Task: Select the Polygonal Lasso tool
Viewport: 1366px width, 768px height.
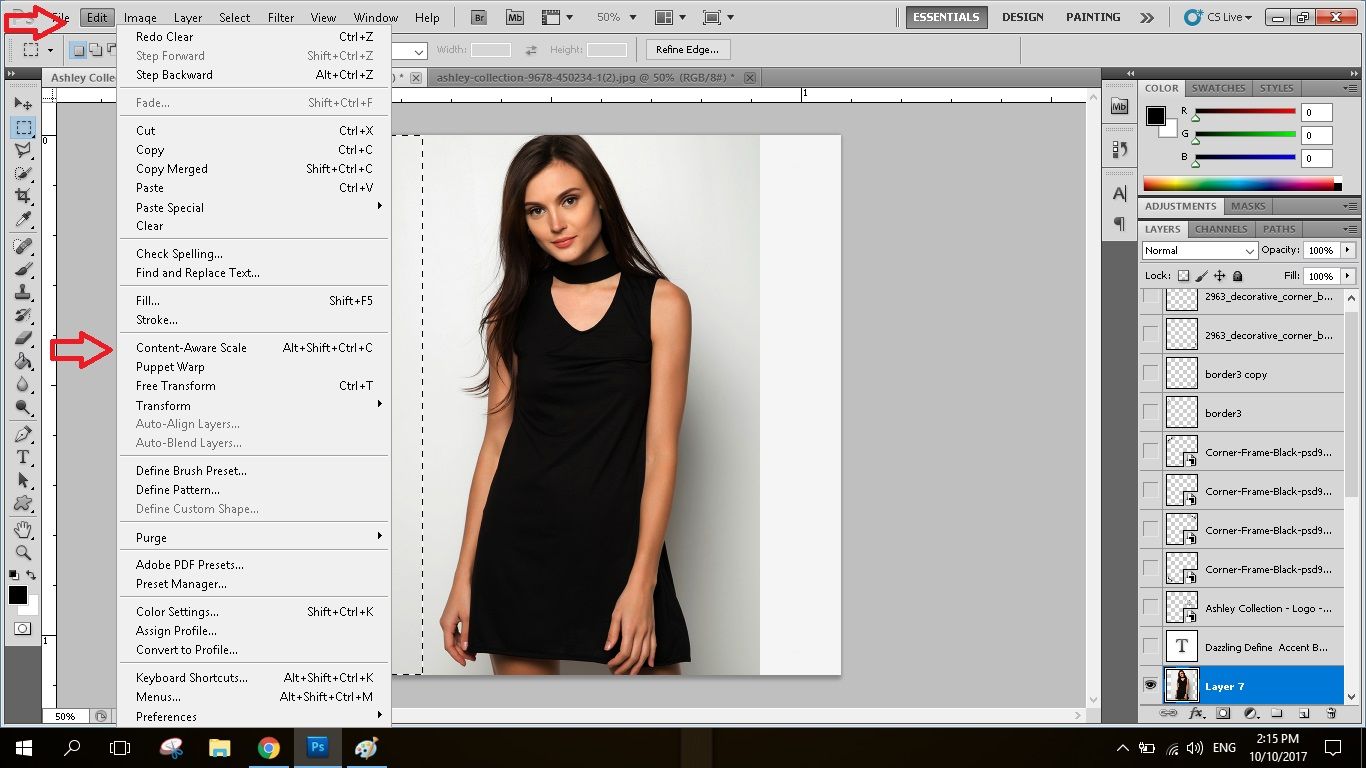Action: (23, 150)
